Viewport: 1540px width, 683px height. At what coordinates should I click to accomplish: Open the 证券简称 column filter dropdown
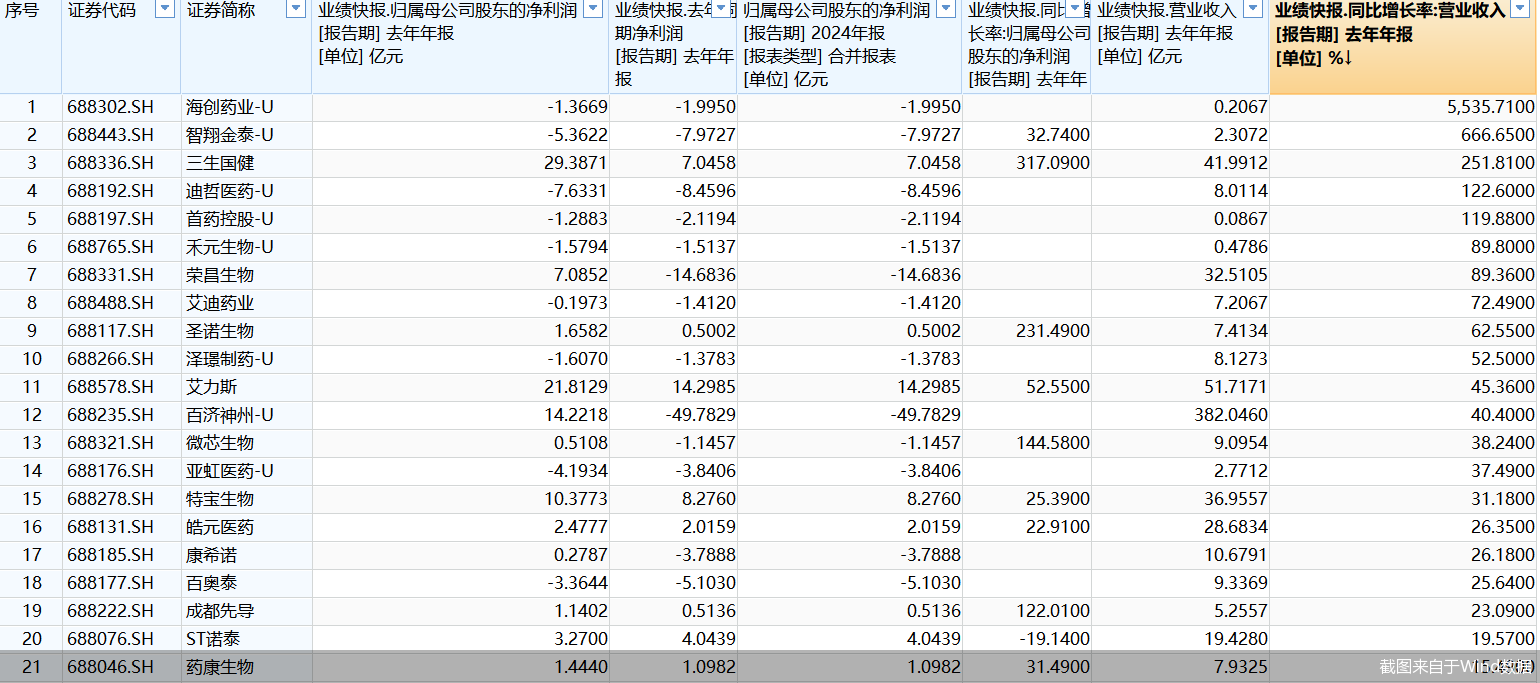pyautogui.click(x=296, y=10)
